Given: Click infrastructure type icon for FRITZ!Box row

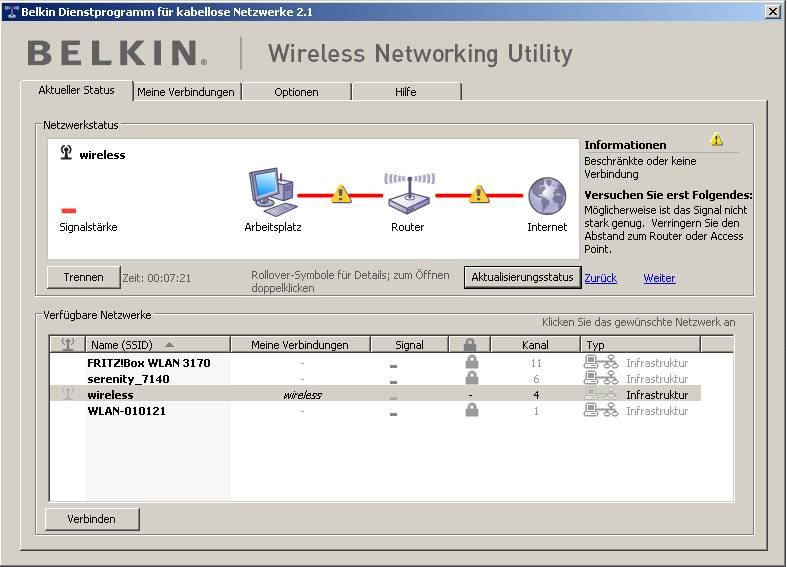Looking at the screenshot, I should coord(601,362).
